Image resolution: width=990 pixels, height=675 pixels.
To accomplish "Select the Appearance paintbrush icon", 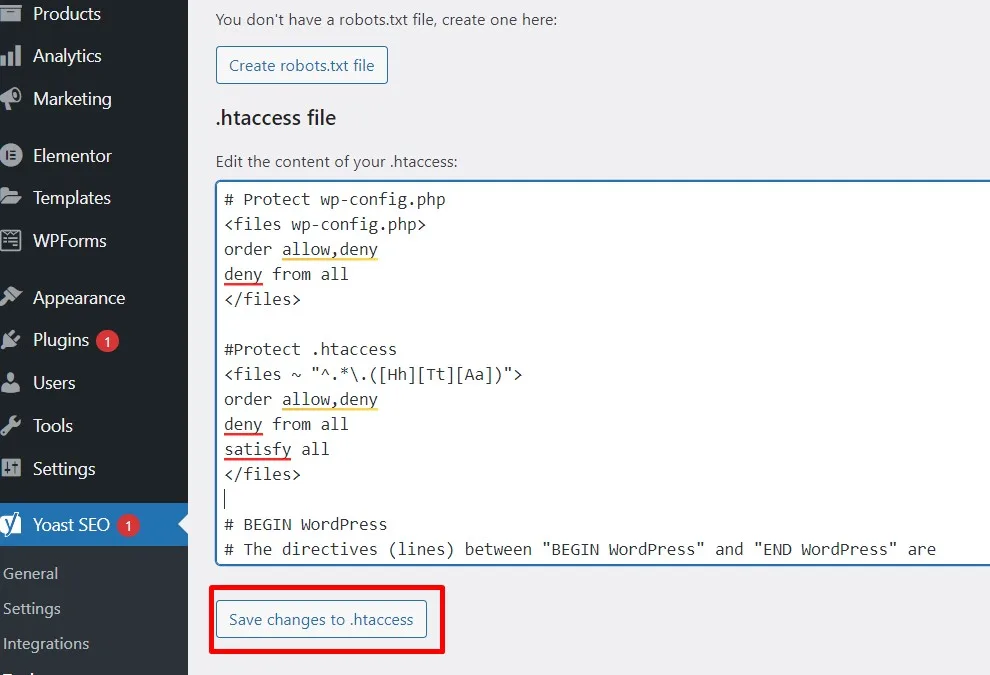I will point(11,297).
